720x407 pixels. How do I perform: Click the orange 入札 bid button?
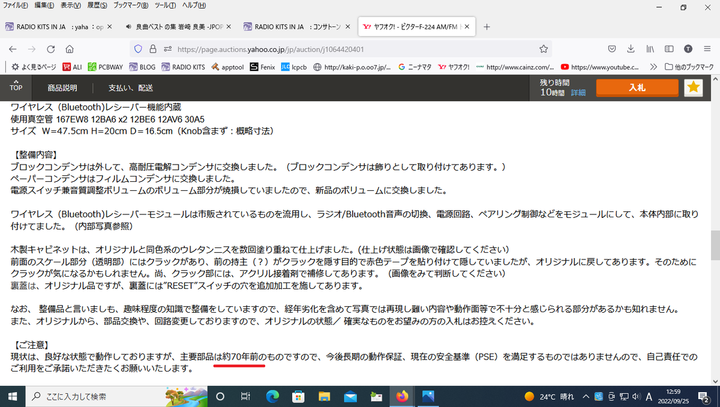(x=636, y=88)
